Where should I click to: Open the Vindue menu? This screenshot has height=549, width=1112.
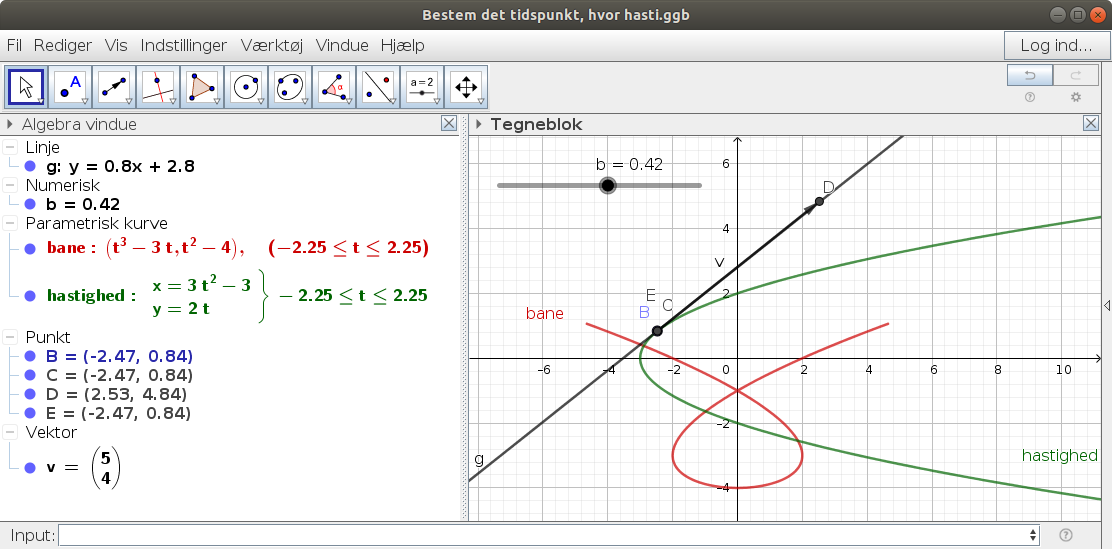coord(342,45)
